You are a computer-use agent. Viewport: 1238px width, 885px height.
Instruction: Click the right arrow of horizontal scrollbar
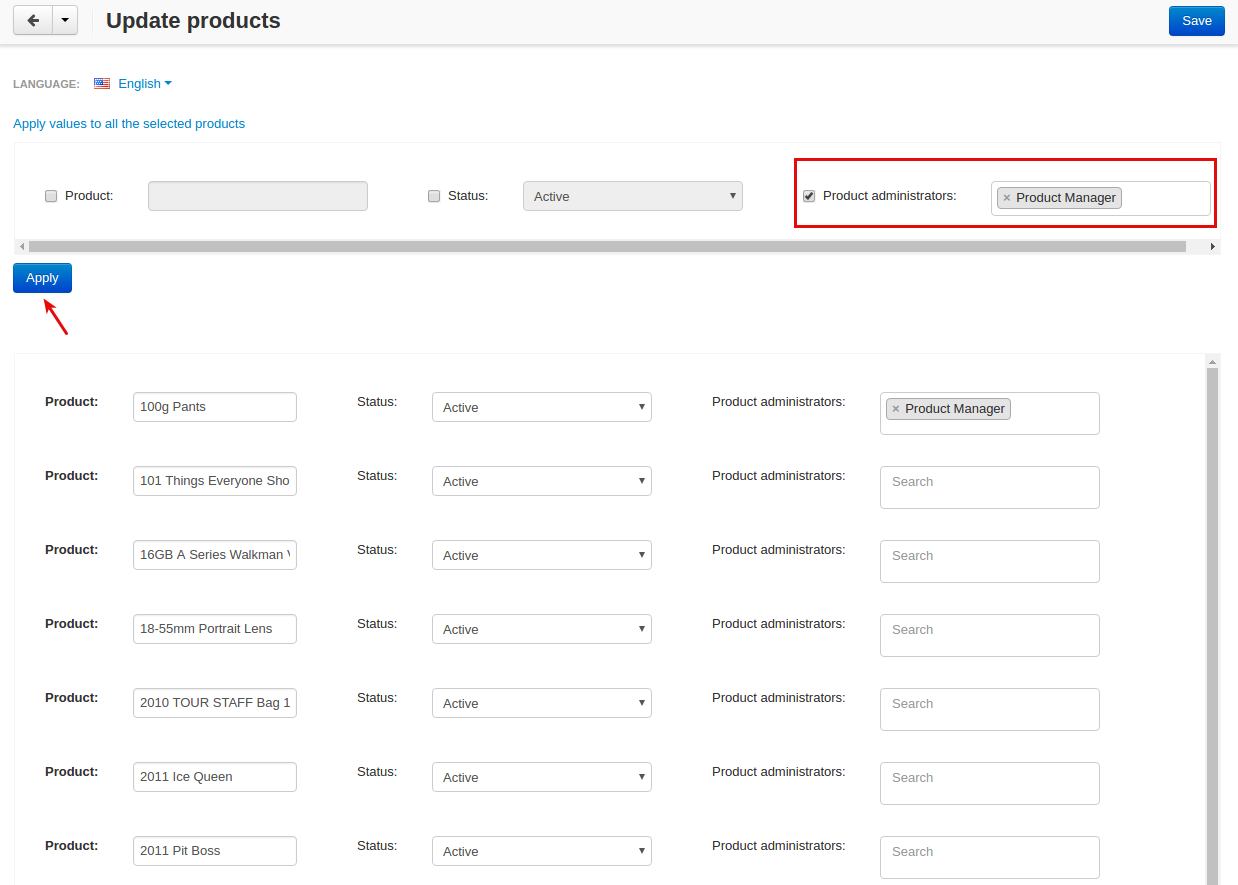pyautogui.click(x=1213, y=246)
